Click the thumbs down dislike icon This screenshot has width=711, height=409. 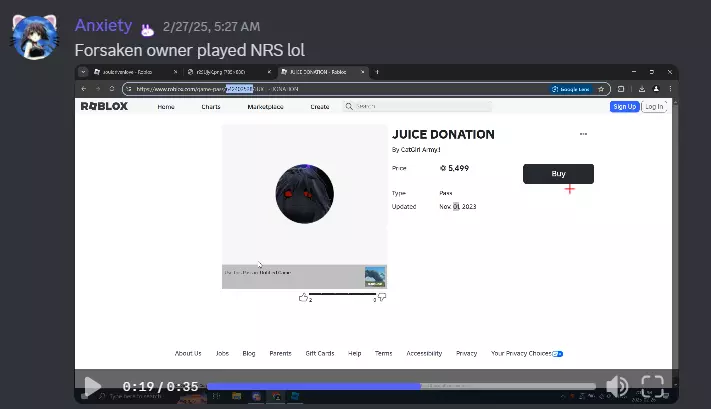[x=382, y=297]
